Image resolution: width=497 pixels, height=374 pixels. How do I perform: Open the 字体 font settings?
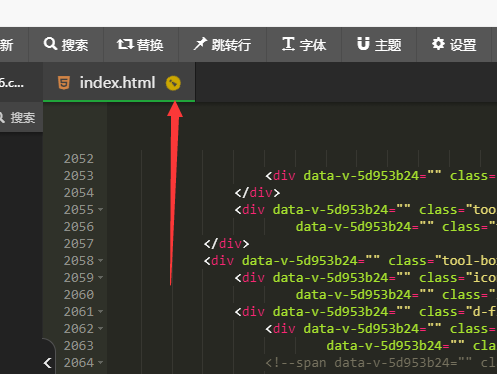(x=304, y=45)
